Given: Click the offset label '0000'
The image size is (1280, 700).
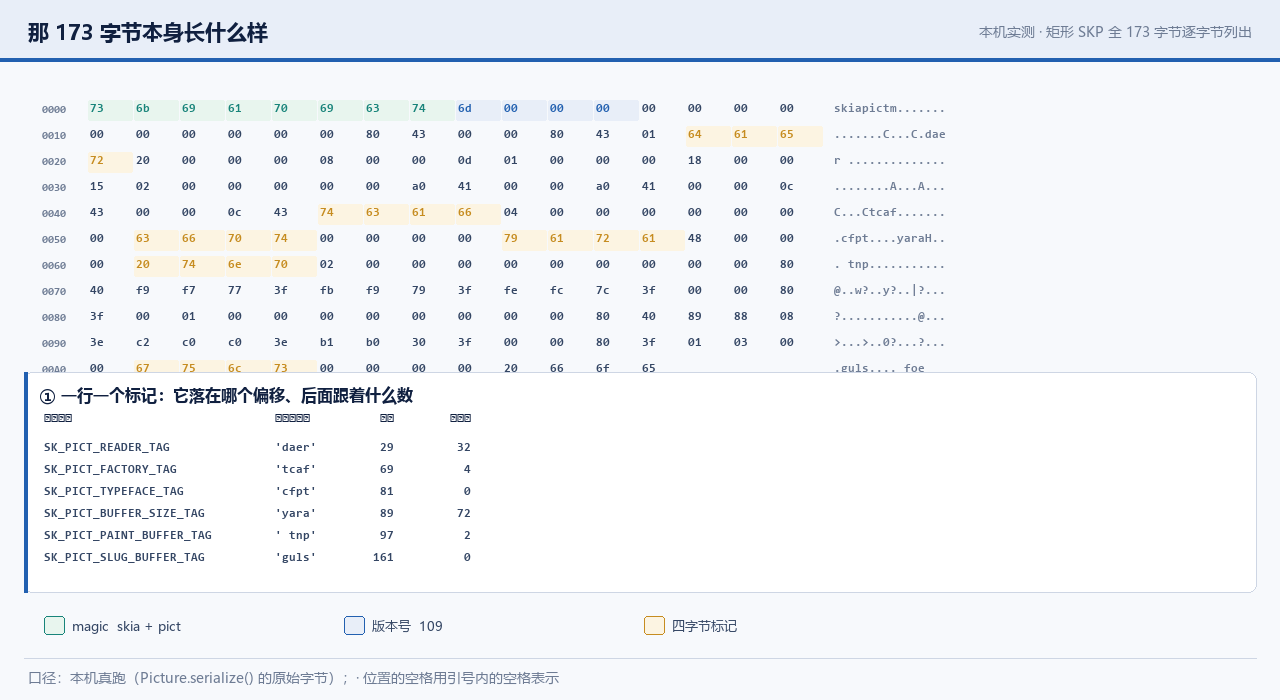Looking at the screenshot, I should pyautogui.click(x=54, y=109).
